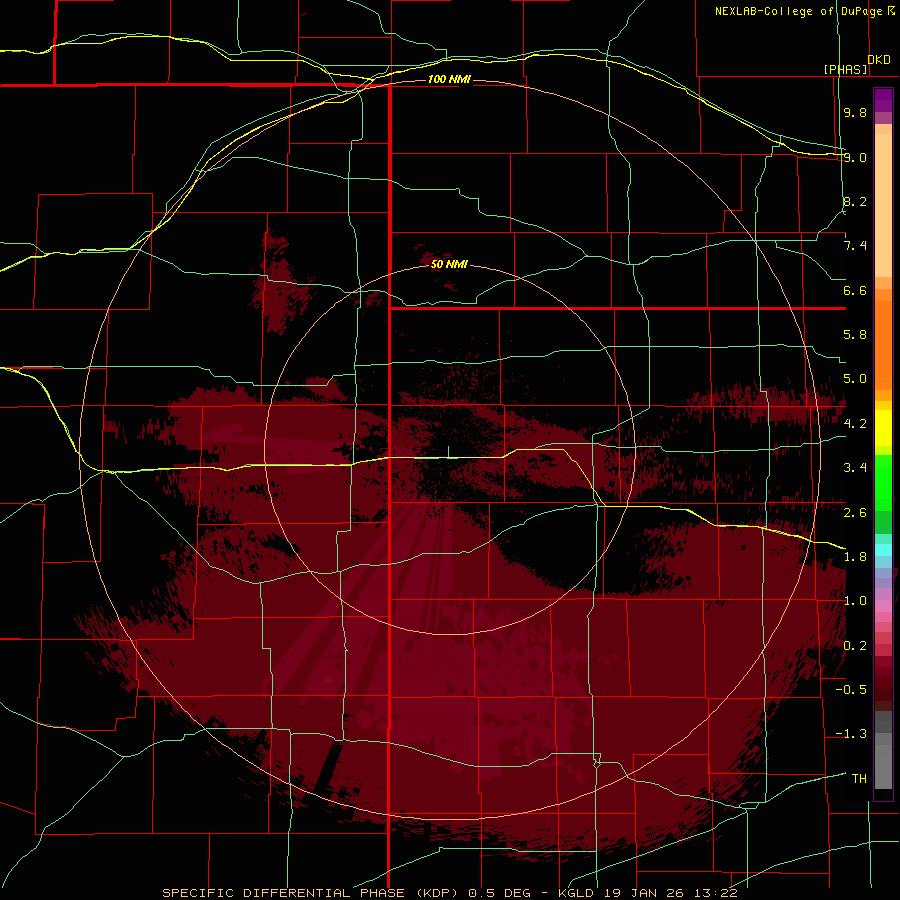The image size is (900, 900).
Task: Click the 50 NMI range ring label
Action: (449, 264)
